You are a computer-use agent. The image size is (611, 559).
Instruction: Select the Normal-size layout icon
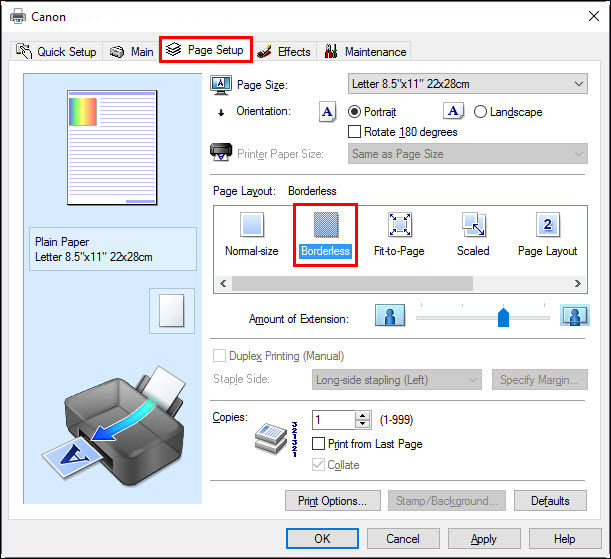[x=252, y=224]
